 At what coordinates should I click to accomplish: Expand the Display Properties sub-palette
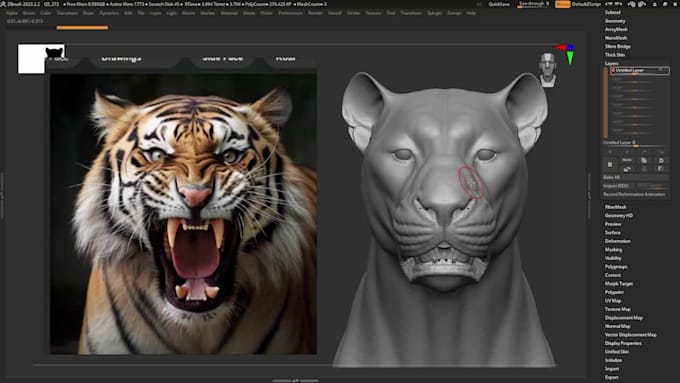coord(623,343)
